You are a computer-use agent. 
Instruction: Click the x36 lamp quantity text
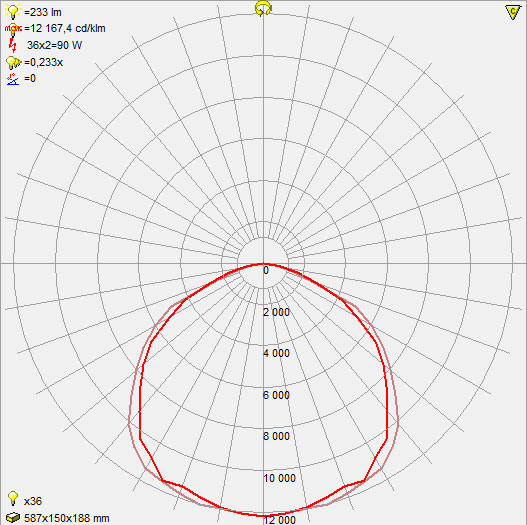pyautogui.click(x=33, y=501)
